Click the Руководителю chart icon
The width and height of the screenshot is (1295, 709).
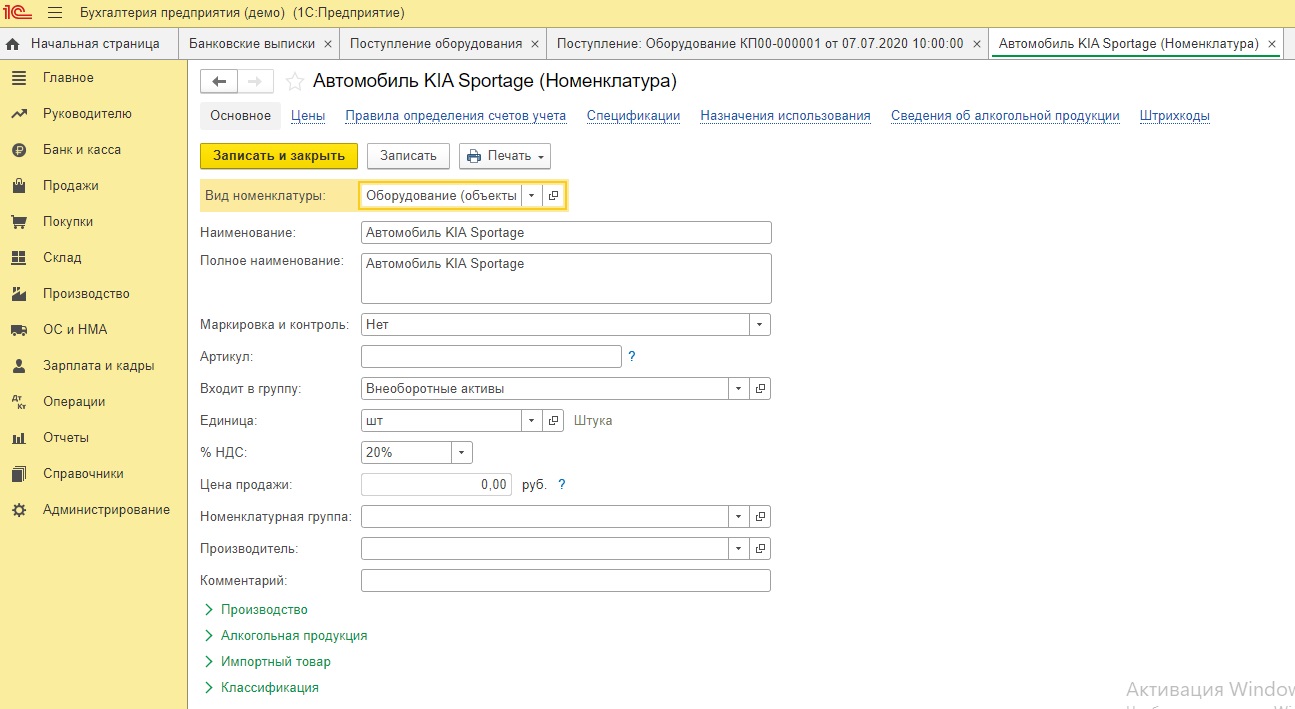[18, 114]
